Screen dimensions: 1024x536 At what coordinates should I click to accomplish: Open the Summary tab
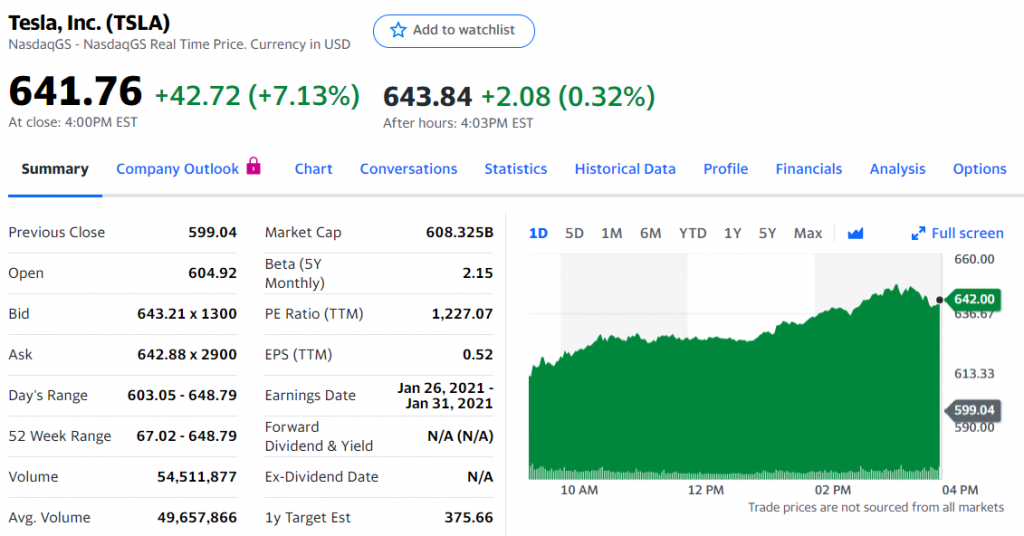point(55,169)
